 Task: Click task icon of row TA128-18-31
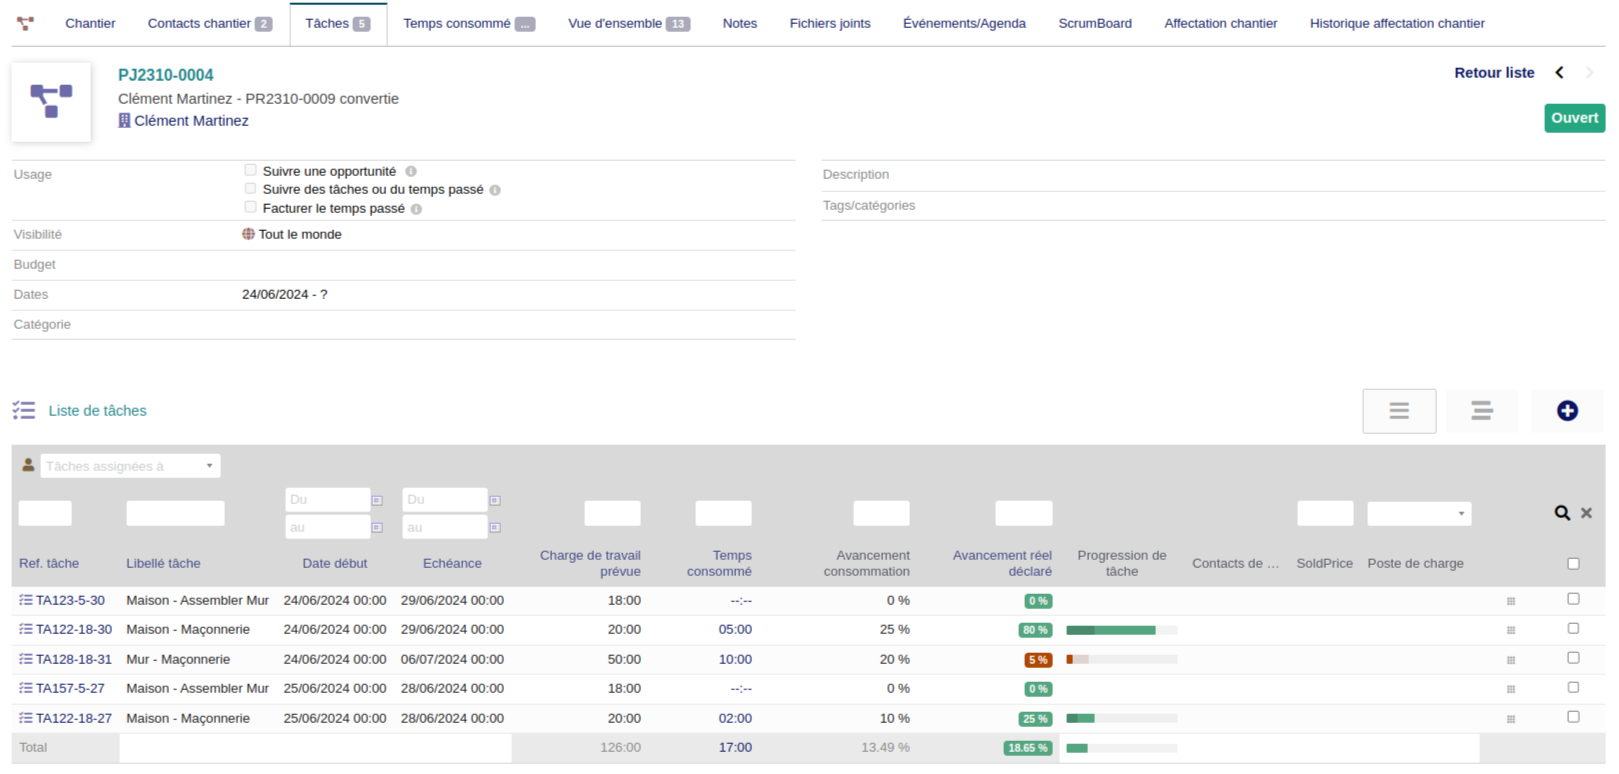pos(26,659)
